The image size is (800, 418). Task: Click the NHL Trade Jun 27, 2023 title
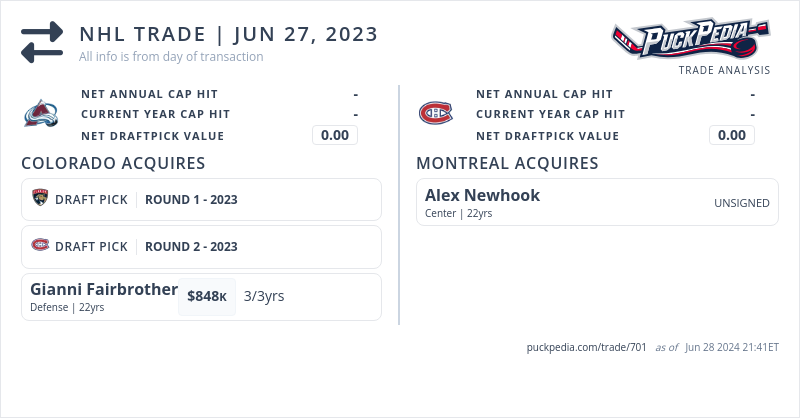point(229,34)
